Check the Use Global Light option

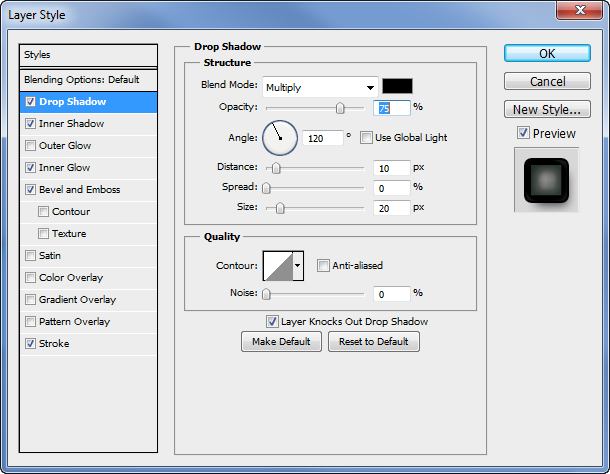coord(366,138)
